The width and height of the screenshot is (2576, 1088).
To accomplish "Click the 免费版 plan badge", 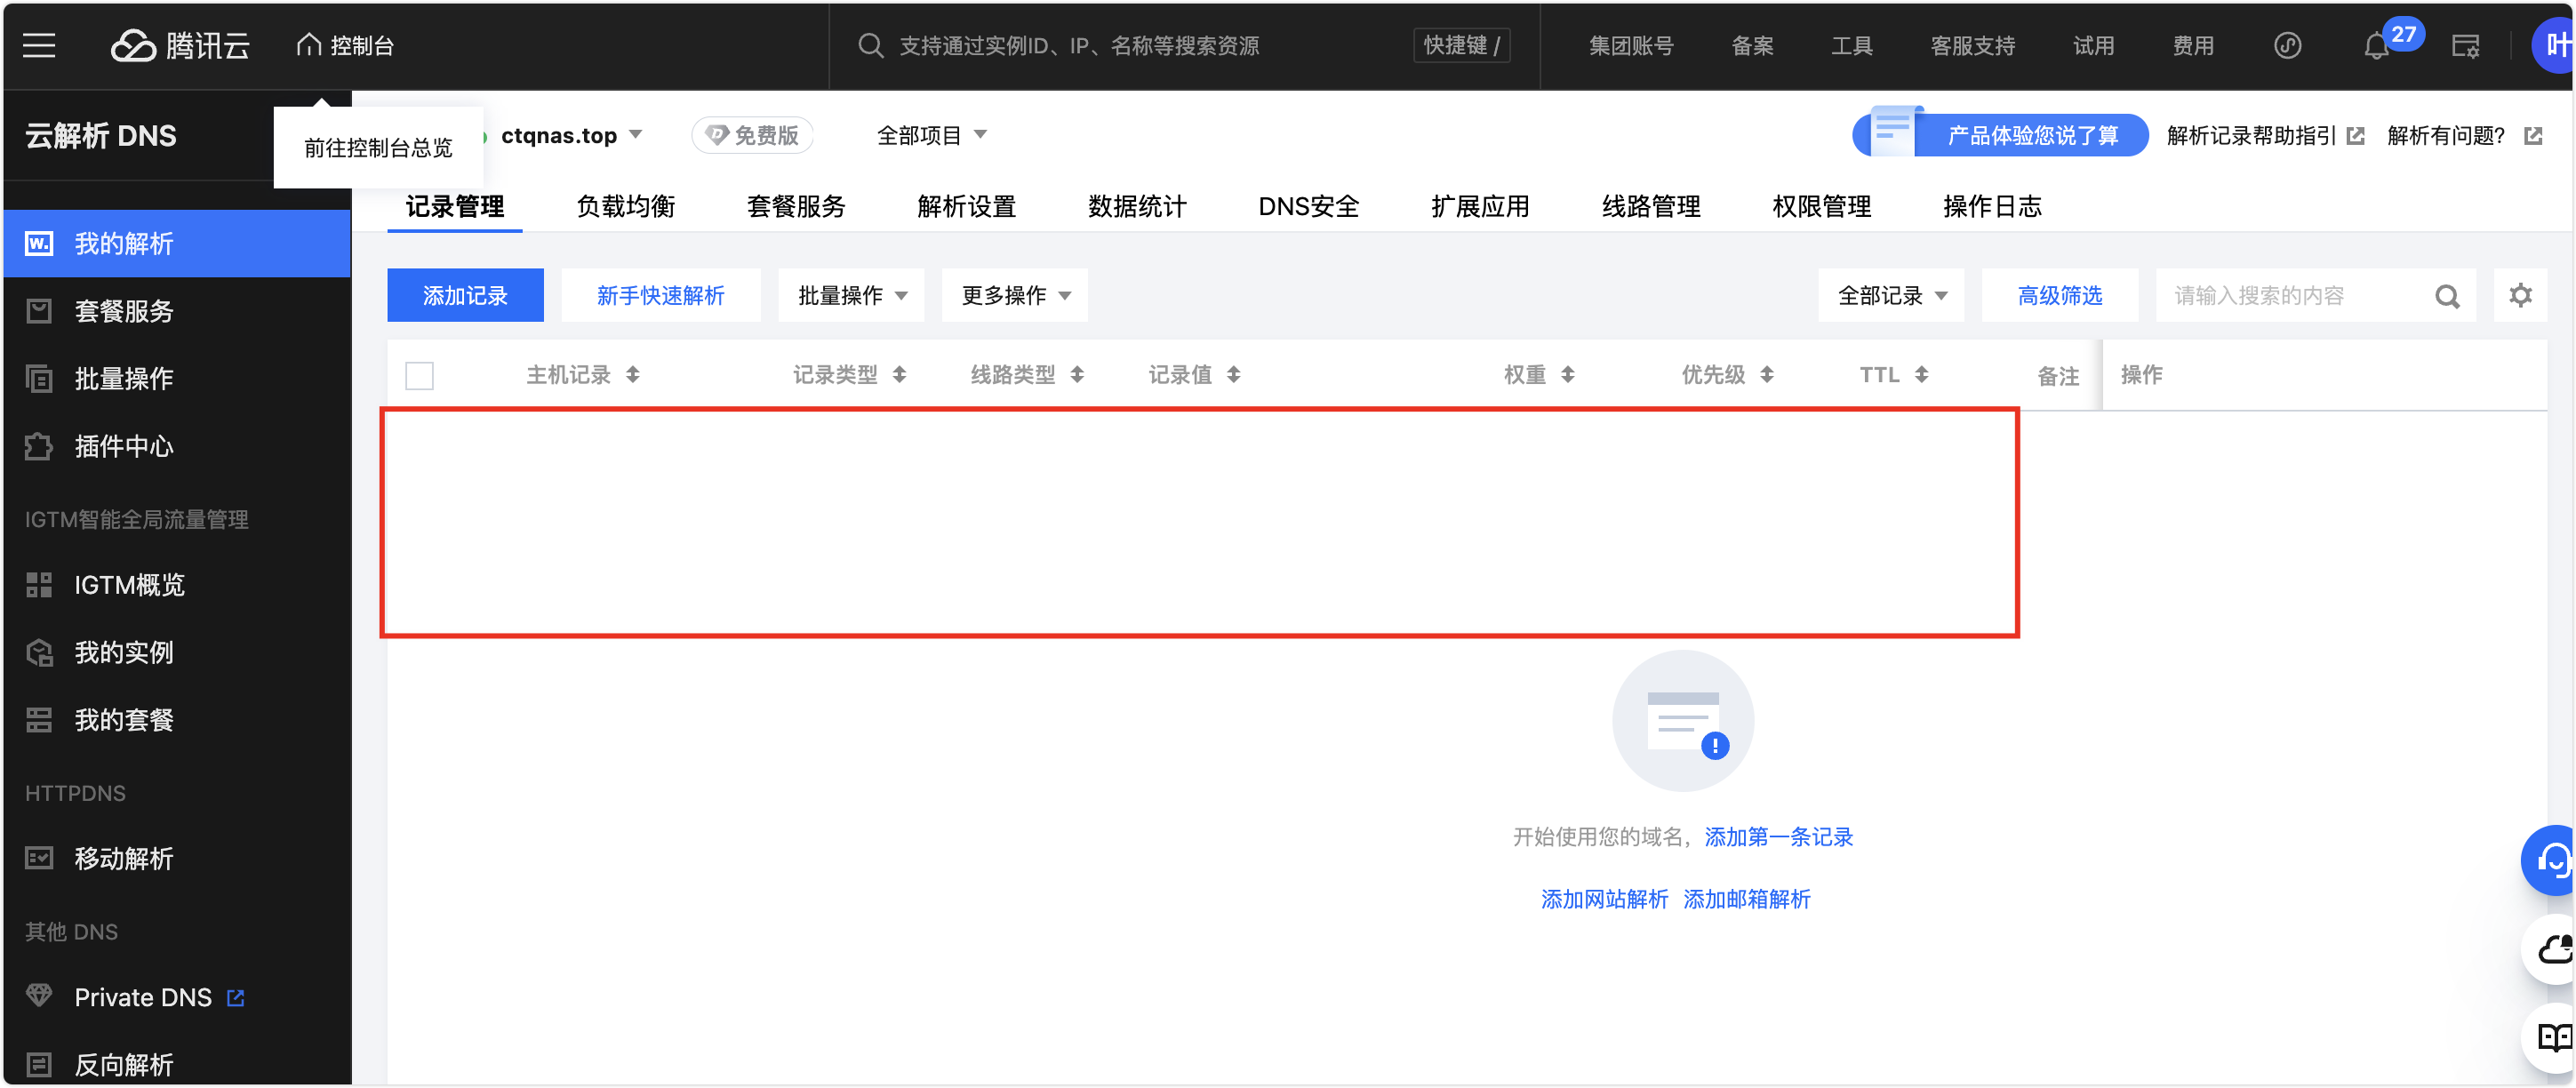I will pyautogui.click(x=753, y=135).
